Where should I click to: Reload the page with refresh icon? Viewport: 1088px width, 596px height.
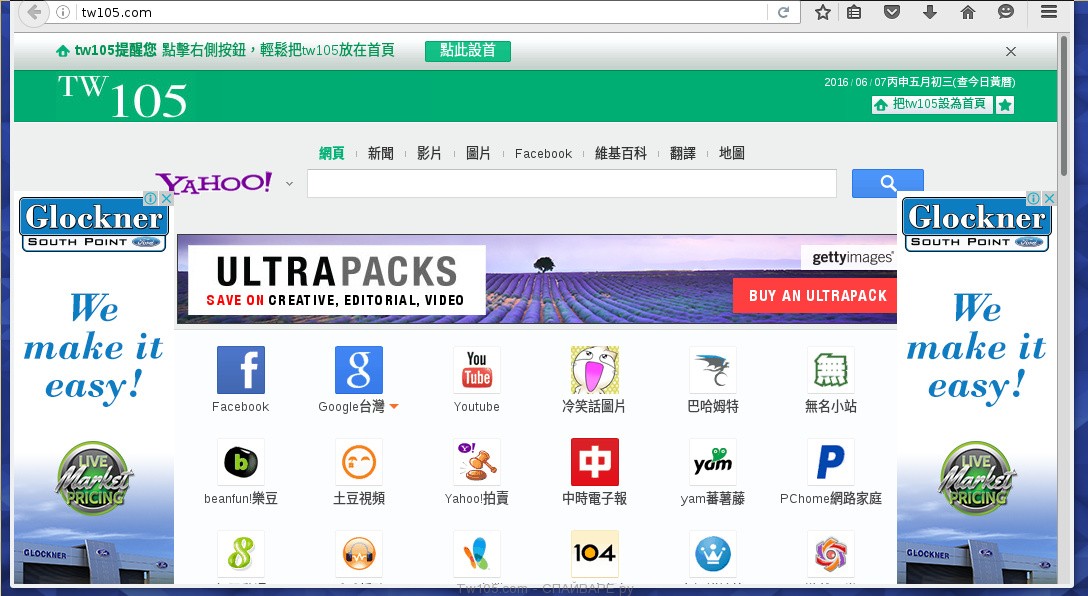pos(783,12)
